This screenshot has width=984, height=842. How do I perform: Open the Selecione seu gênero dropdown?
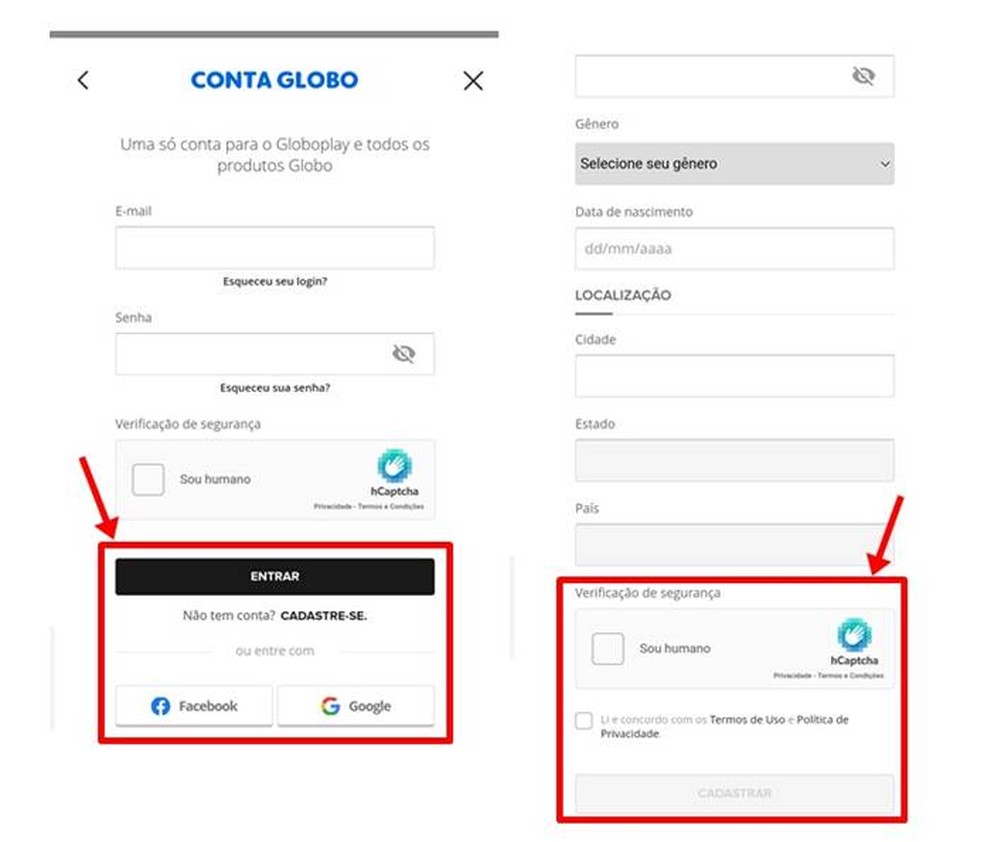[x=734, y=164]
